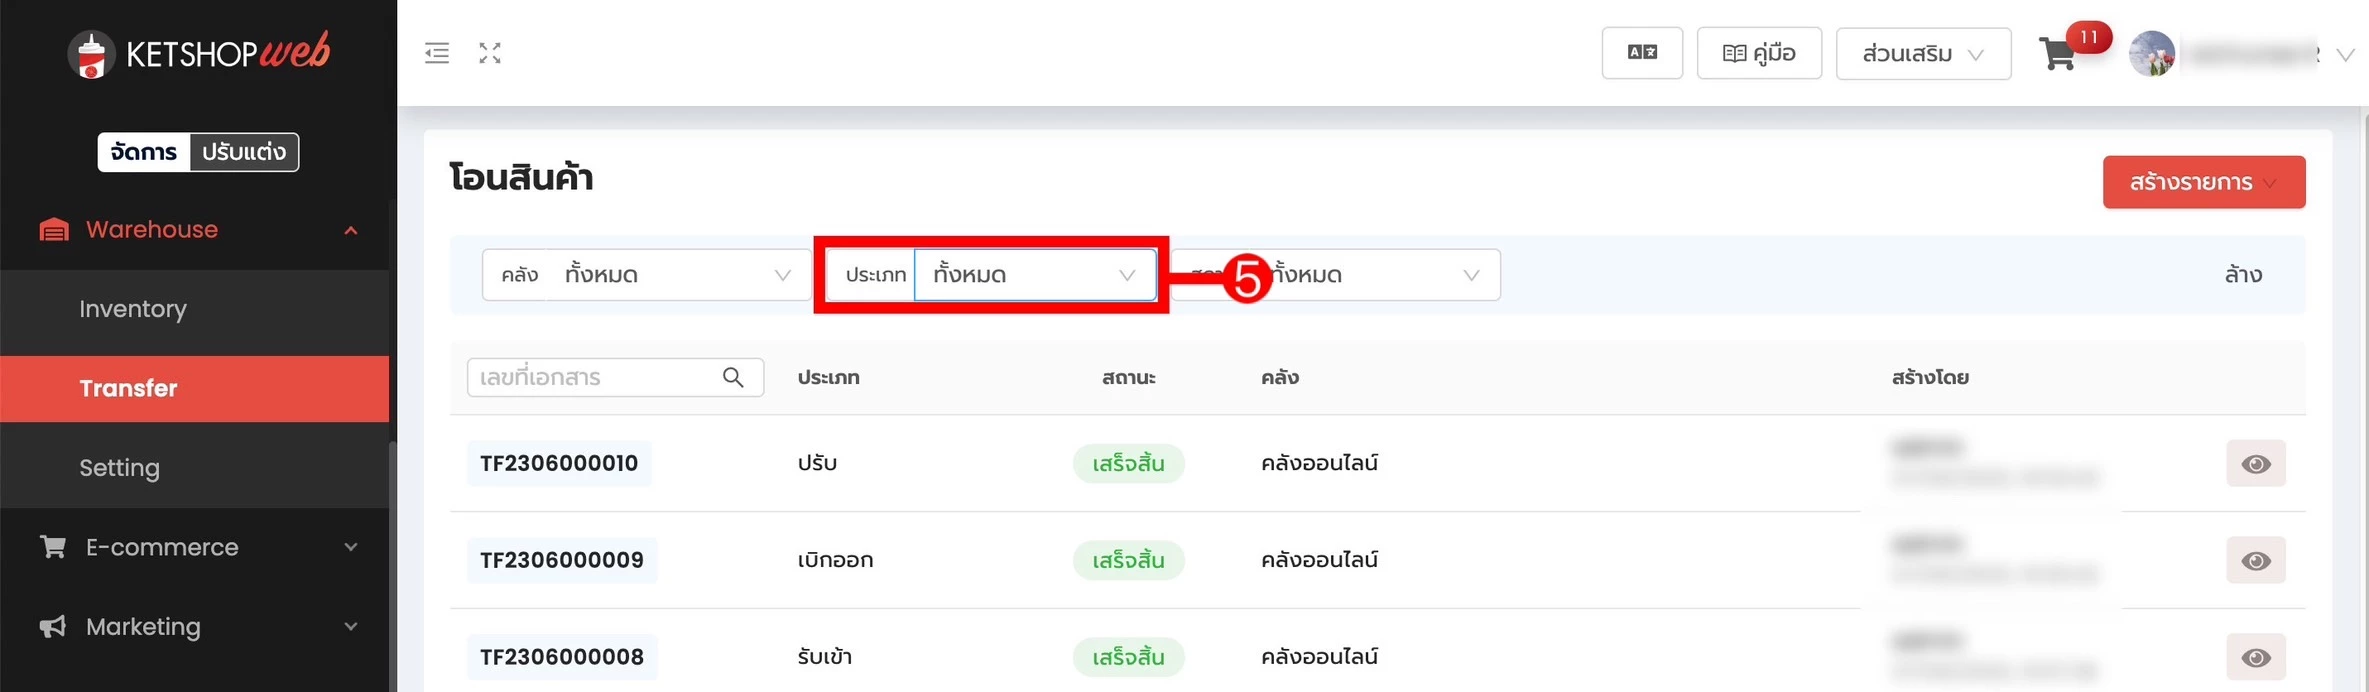Click the sidebar collapse menu icon
The height and width of the screenshot is (692, 2369).
click(437, 53)
